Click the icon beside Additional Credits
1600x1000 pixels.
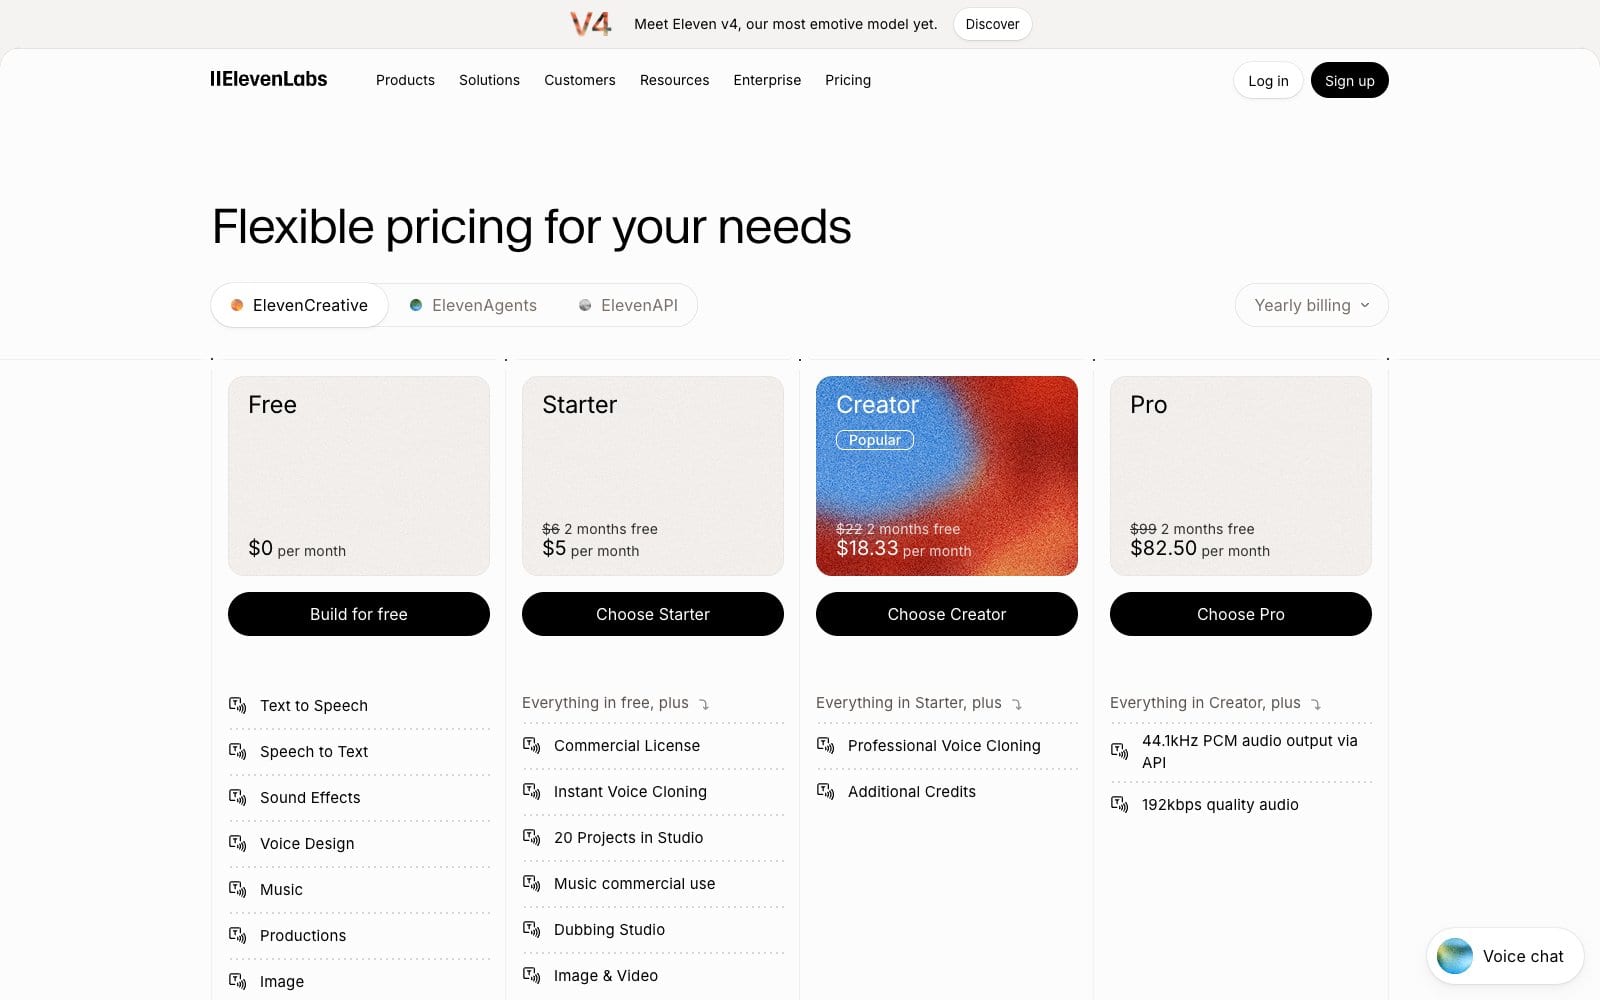825,791
